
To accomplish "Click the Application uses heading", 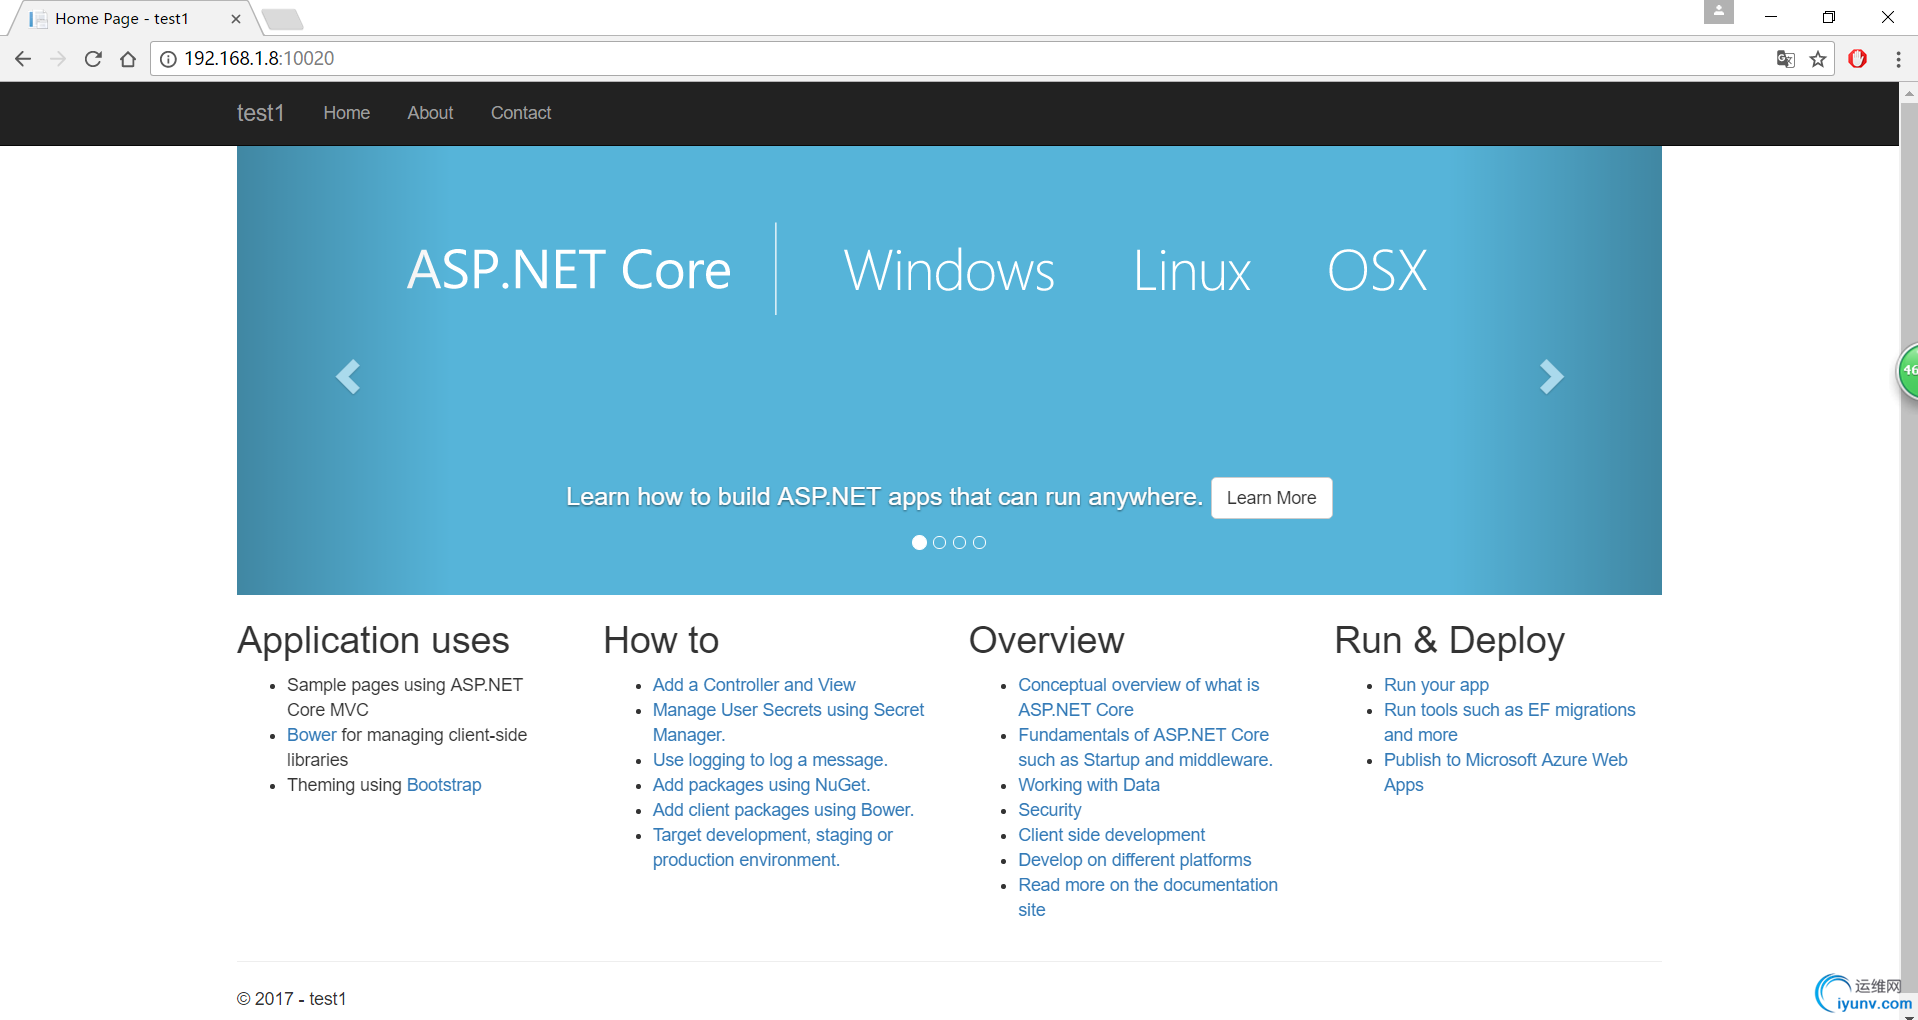I will (373, 640).
